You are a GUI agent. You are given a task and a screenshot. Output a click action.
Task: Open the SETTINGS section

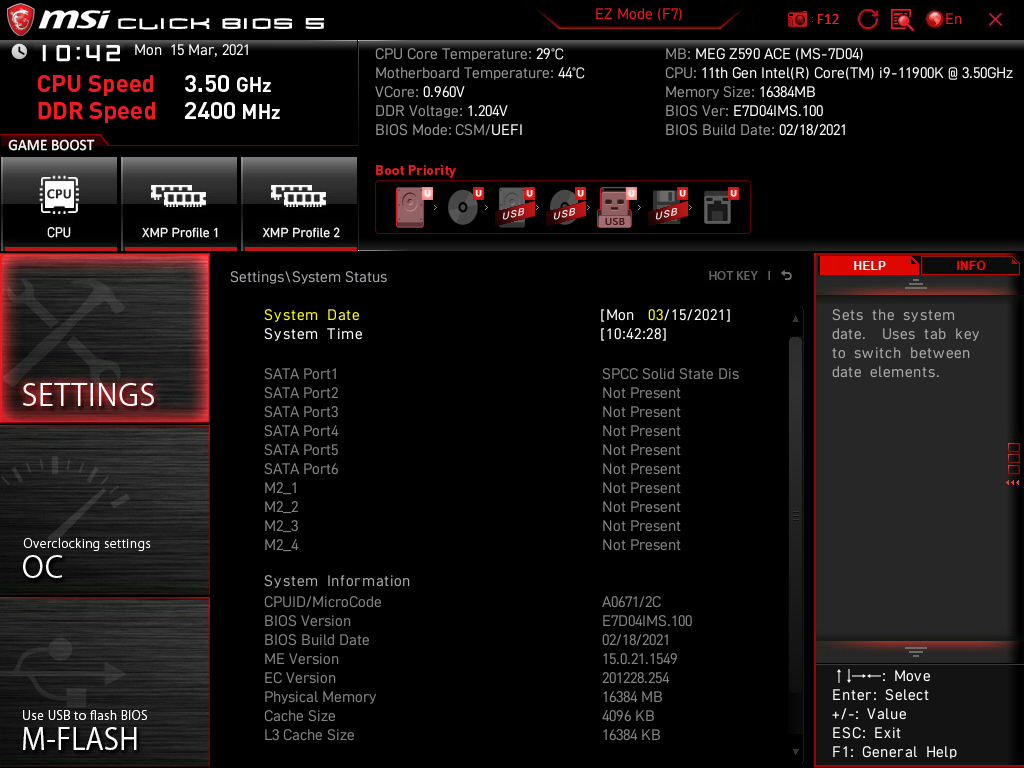(104, 338)
